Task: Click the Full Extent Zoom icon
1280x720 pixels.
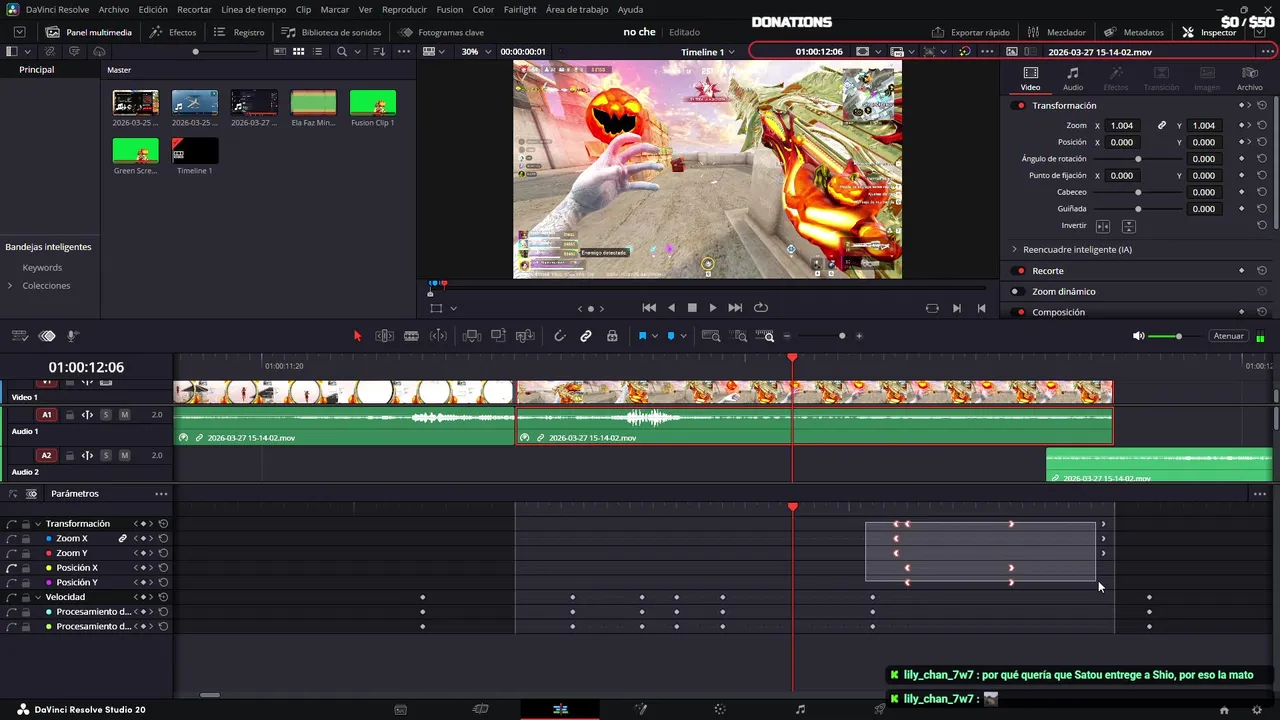Action: 711,336
